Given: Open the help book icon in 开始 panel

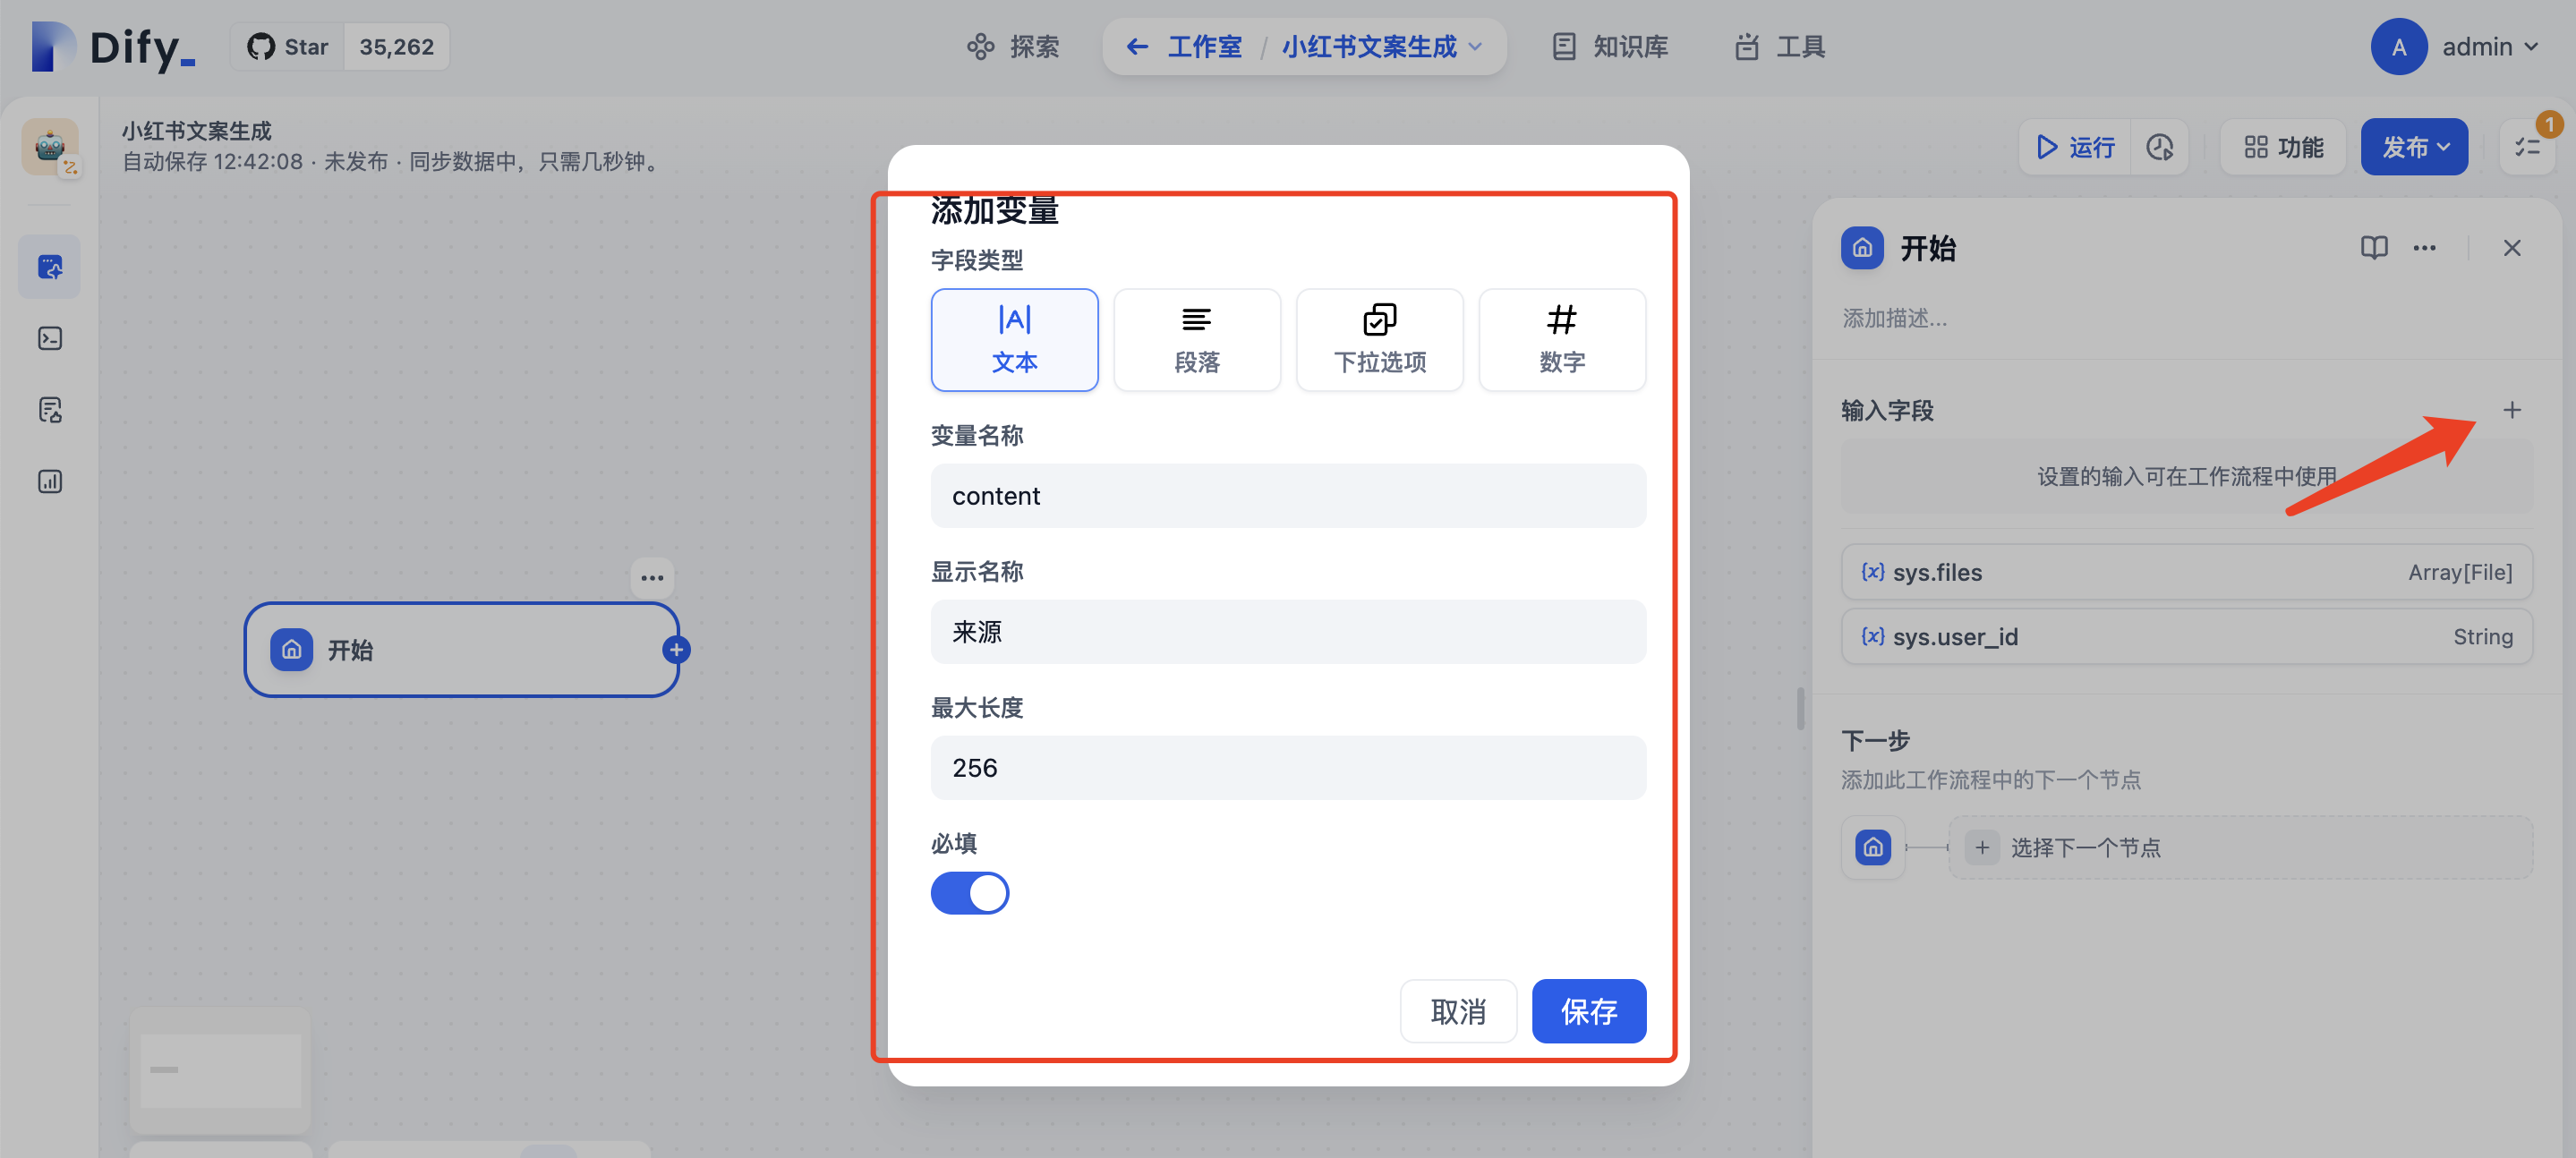Looking at the screenshot, I should [2373, 248].
